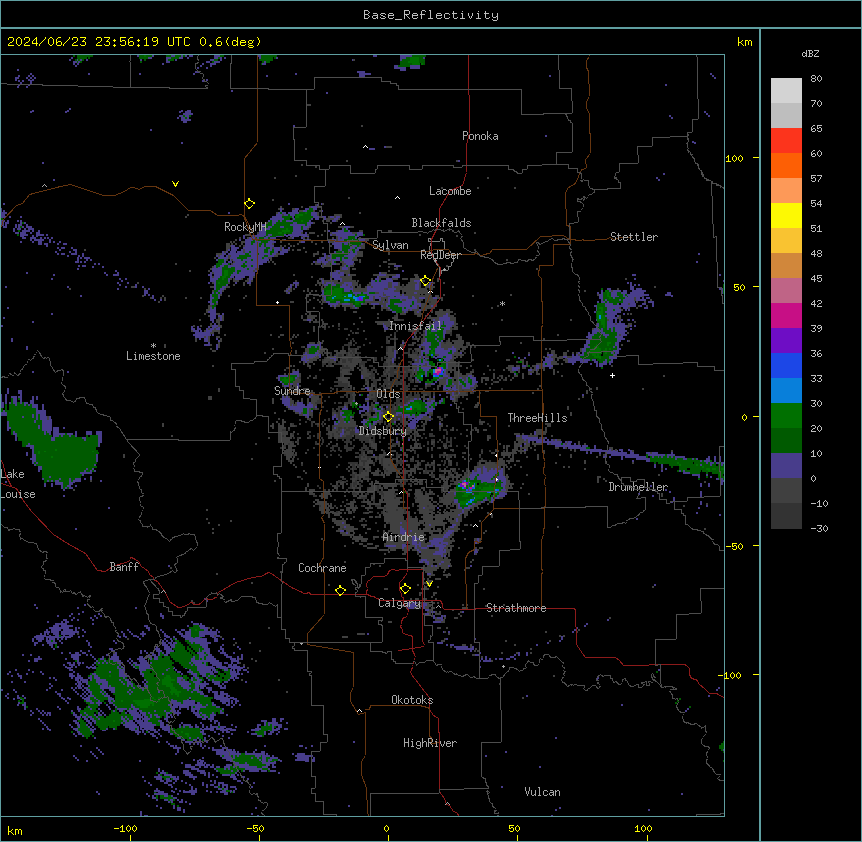Image resolution: width=862 pixels, height=842 pixels.
Task: Click the Innisfail city label
Action: pyautogui.click(x=415, y=326)
